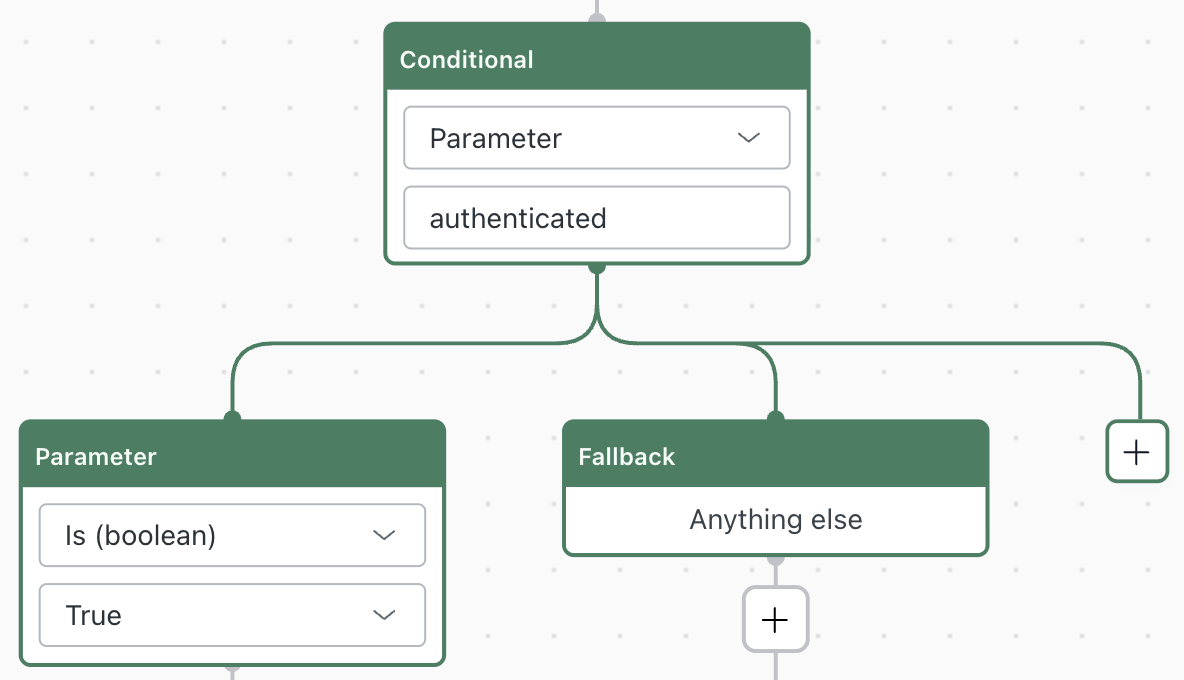Click the Anything else fallback text

pyautogui.click(x=775, y=520)
